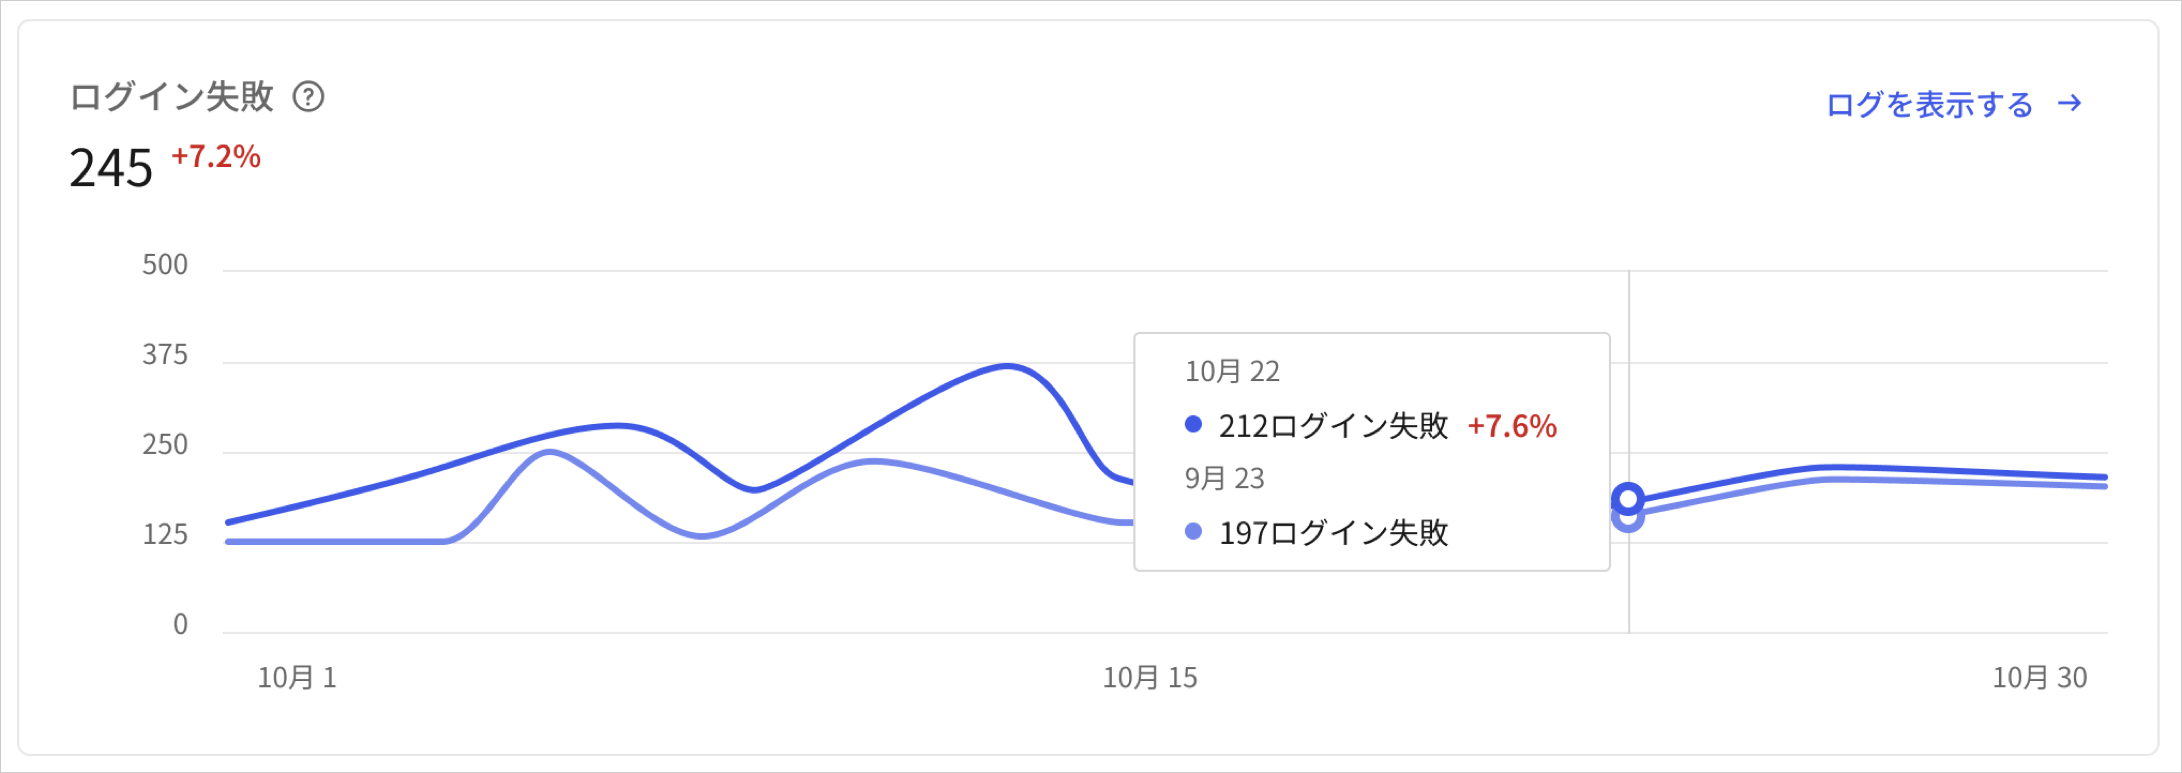This screenshot has height=773, width=2182.
Task: Click the 212ログイン失敗 tooltip entry
Action: [1333, 426]
